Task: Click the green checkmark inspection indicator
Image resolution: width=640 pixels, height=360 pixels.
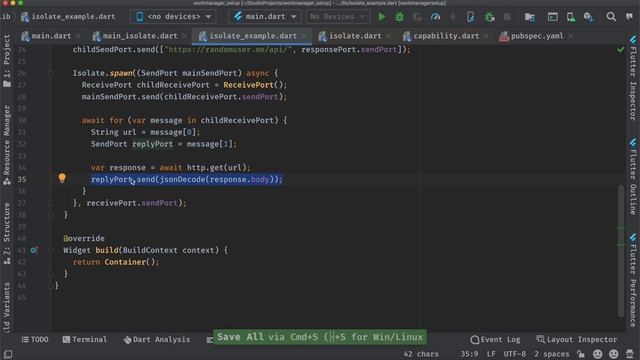Action: pyautogui.click(x=621, y=49)
